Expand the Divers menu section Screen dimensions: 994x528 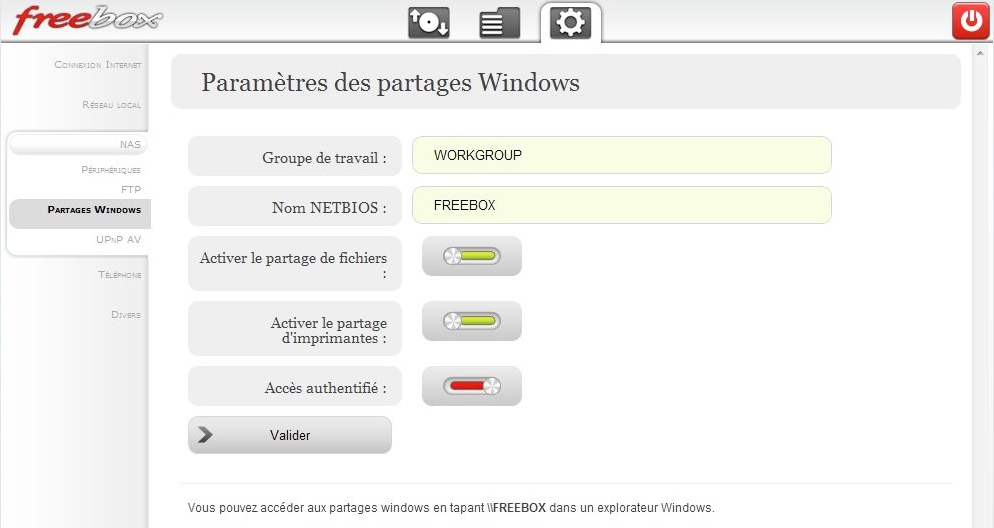[x=126, y=314]
